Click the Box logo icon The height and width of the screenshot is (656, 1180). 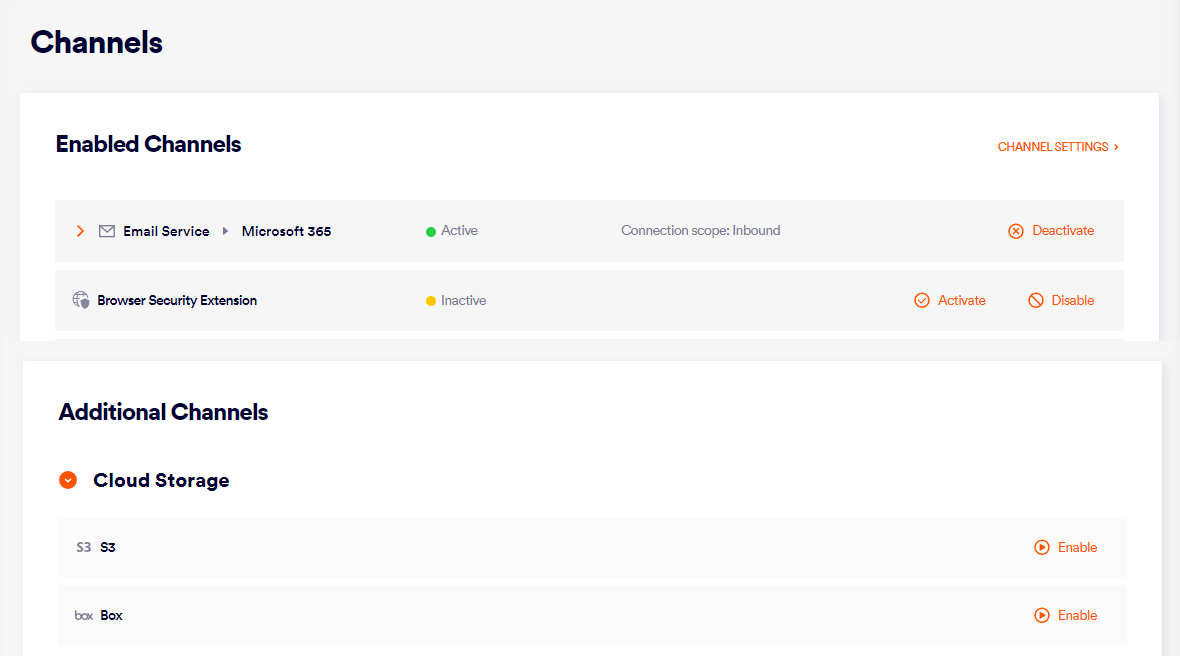point(84,616)
